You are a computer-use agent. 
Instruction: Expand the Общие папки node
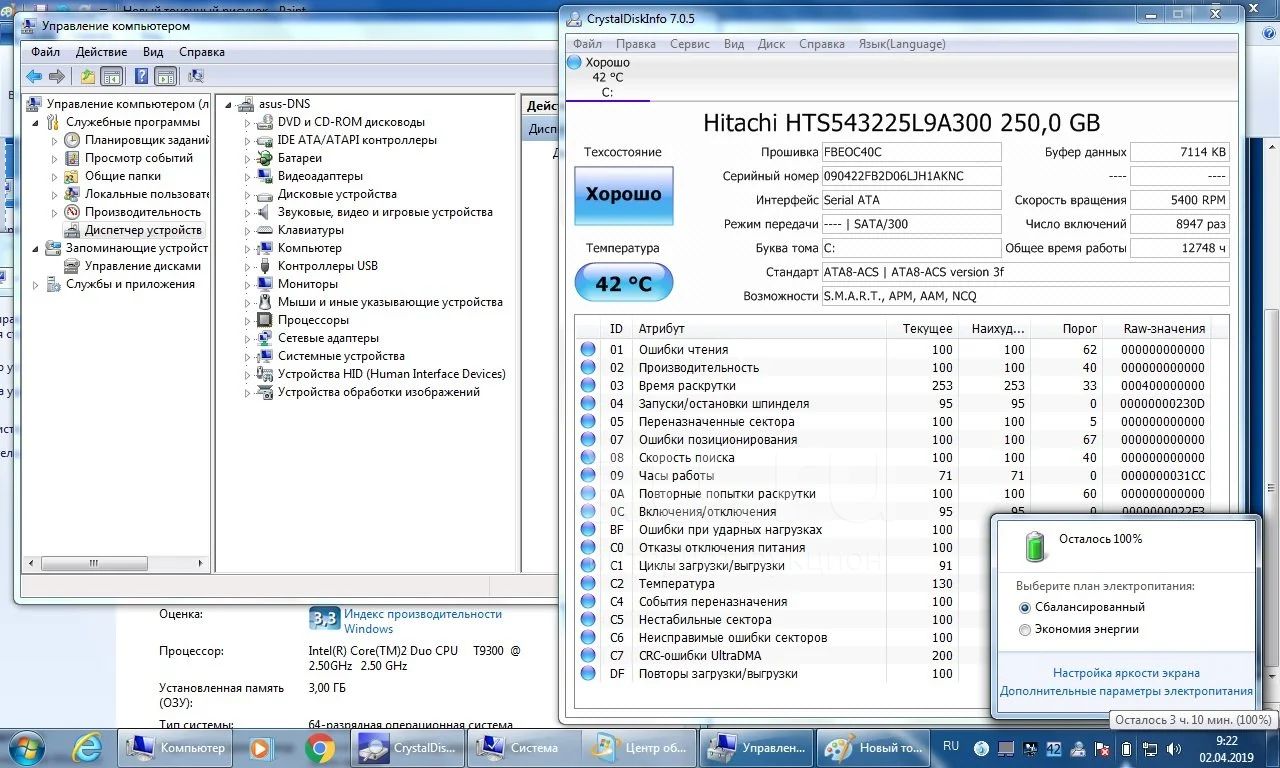[55, 176]
